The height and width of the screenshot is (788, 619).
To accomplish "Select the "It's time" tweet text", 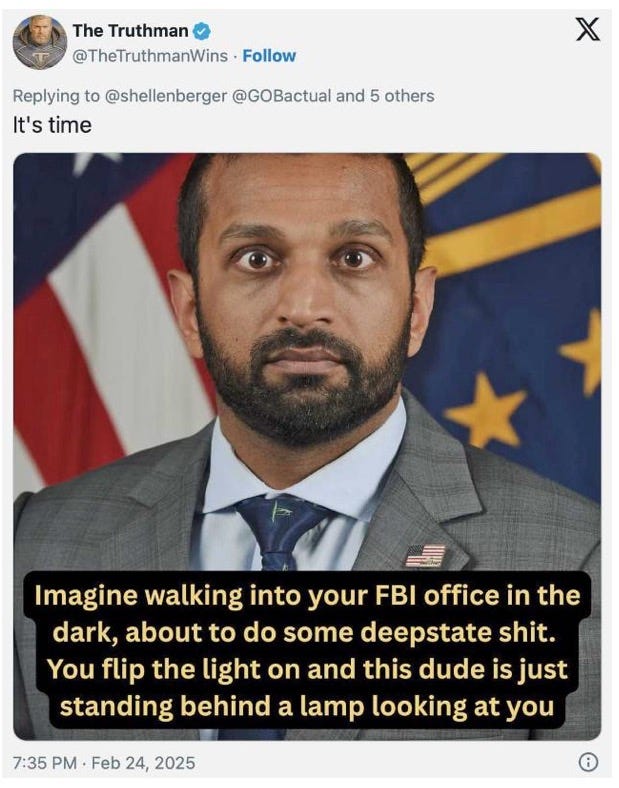I will pyautogui.click(x=52, y=125).
